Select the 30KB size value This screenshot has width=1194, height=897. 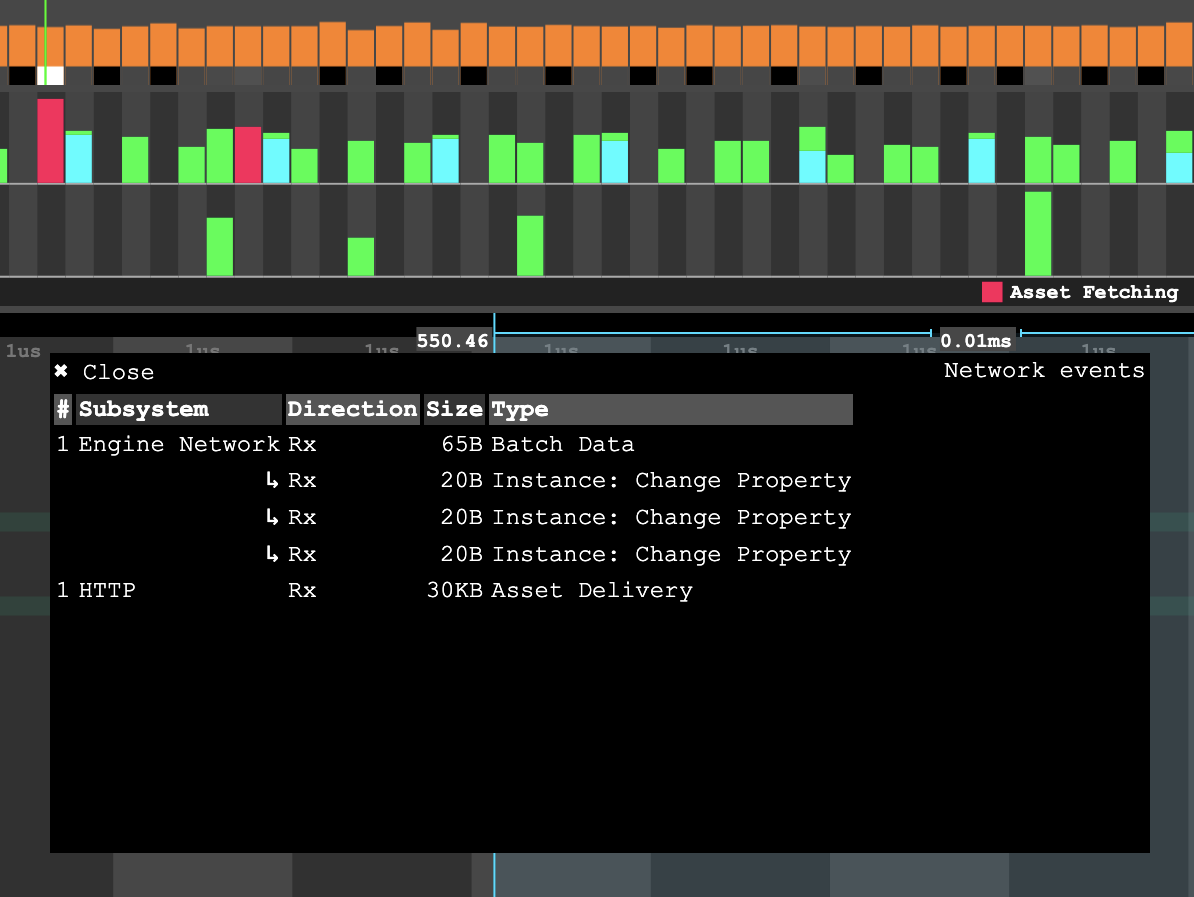(455, 590)
